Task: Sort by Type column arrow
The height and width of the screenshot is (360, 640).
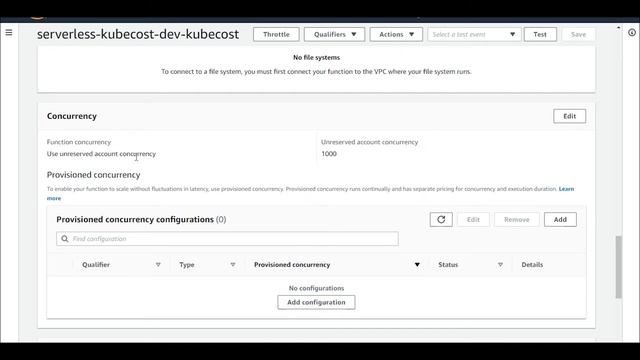Action: [x=233, y=264]
